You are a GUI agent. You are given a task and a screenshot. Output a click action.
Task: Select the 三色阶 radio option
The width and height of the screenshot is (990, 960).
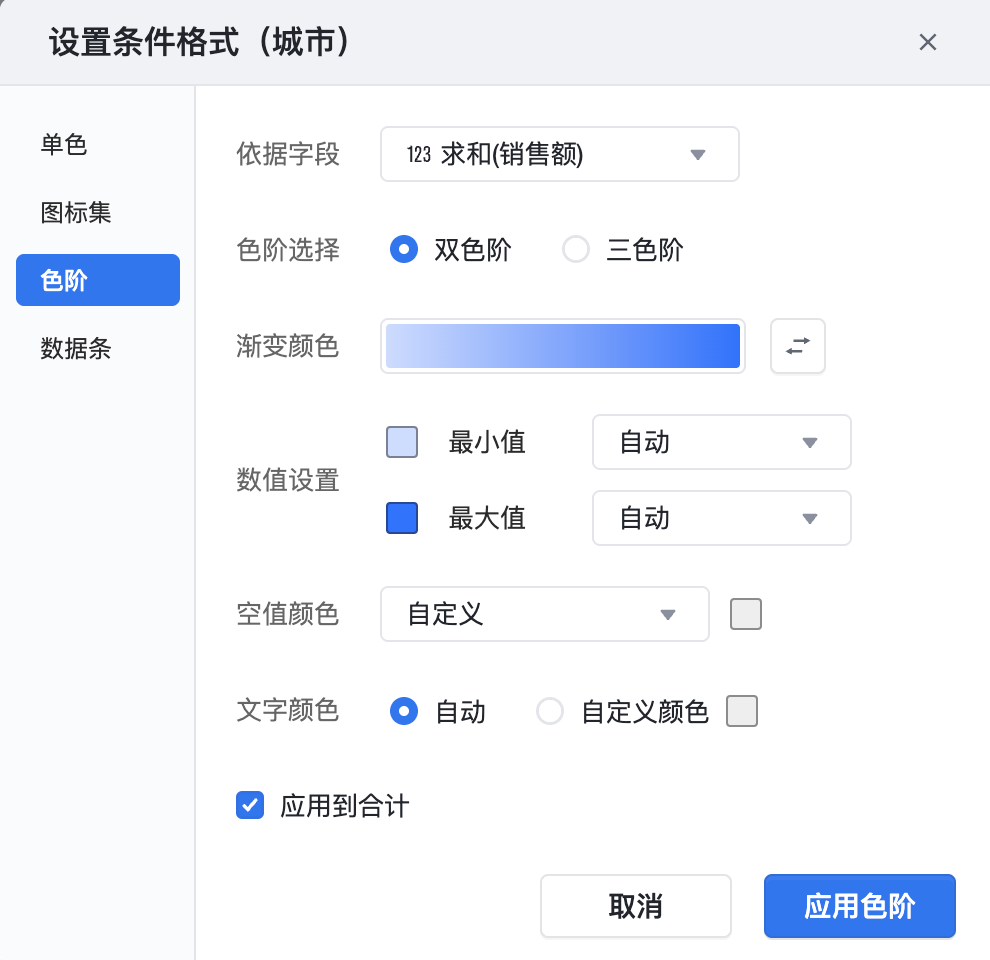(576, 249)
